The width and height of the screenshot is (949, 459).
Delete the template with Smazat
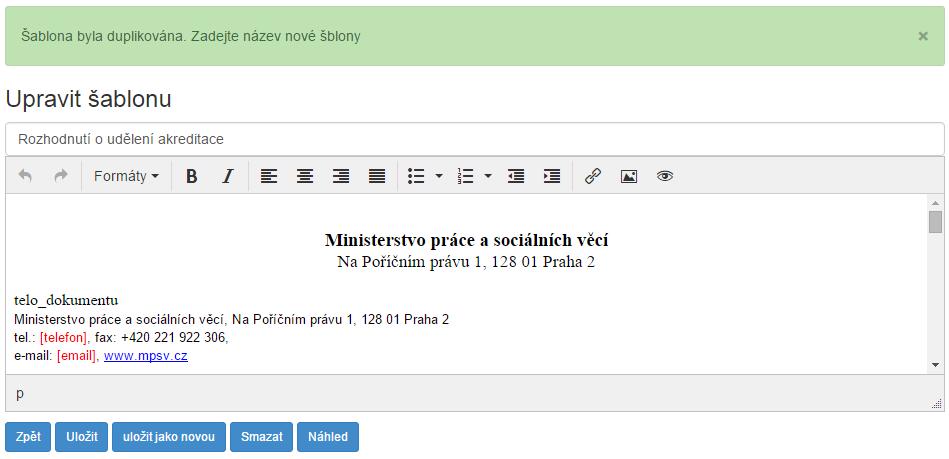tap(261, 437)
